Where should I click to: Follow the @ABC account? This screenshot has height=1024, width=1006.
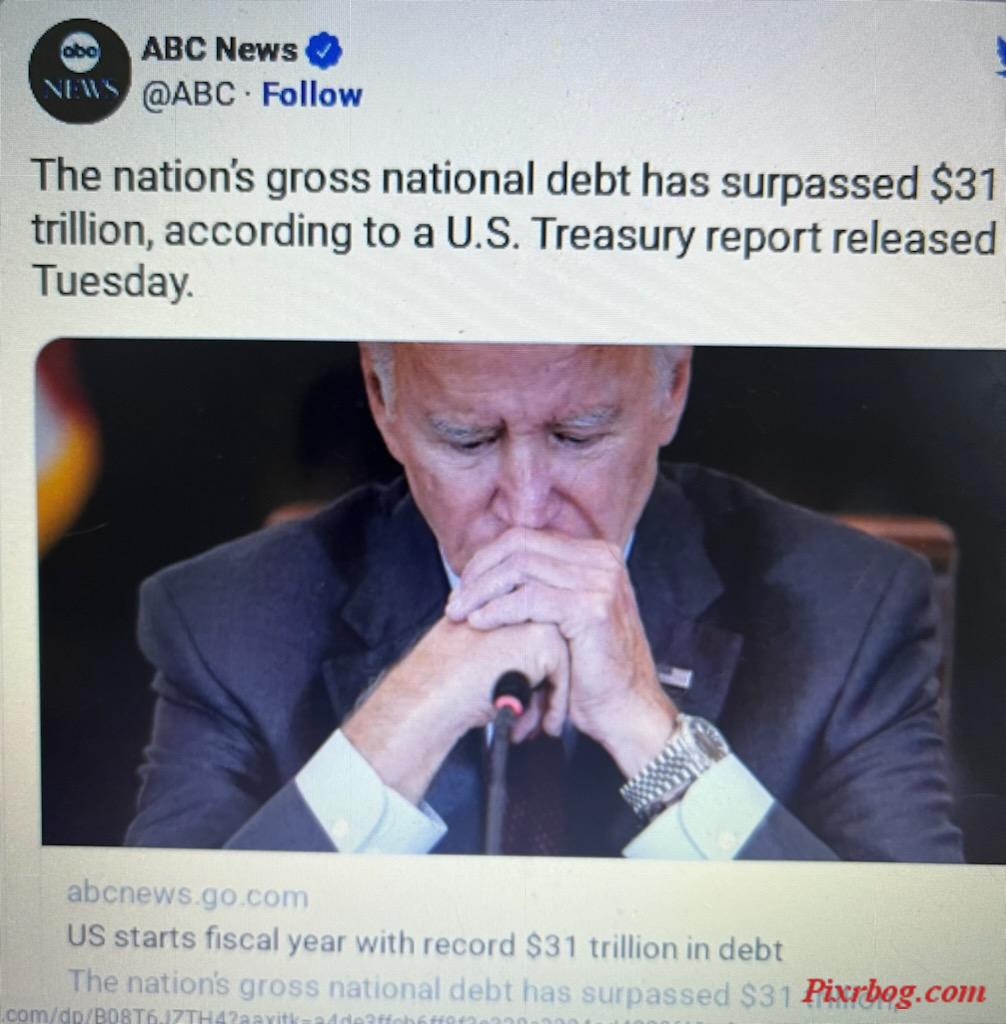click(x=312, y=95)
